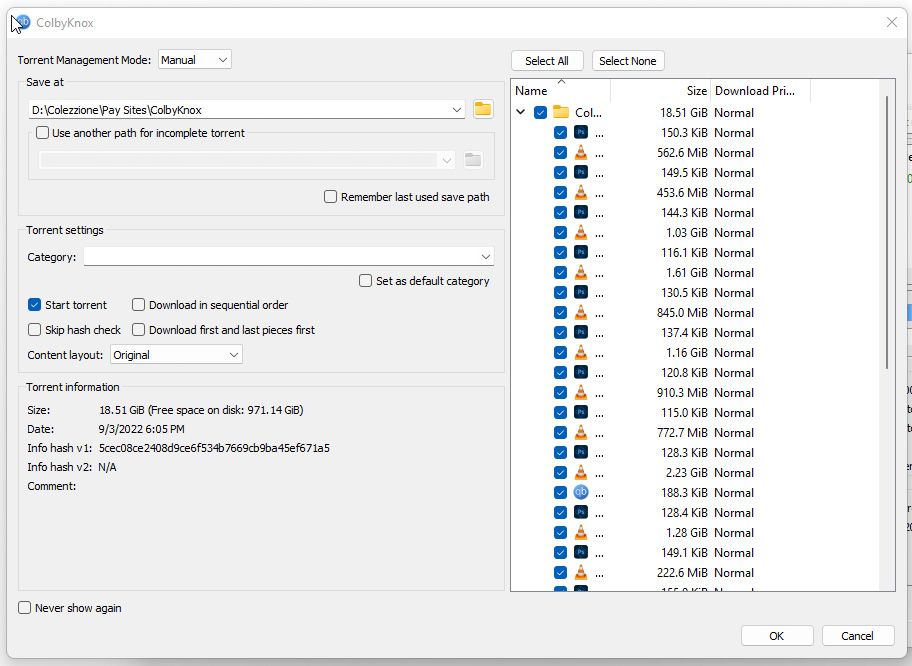Viewport: 912px width, 666px height.
Task: Enable Download in sequential order
Action: click(139, 305)
